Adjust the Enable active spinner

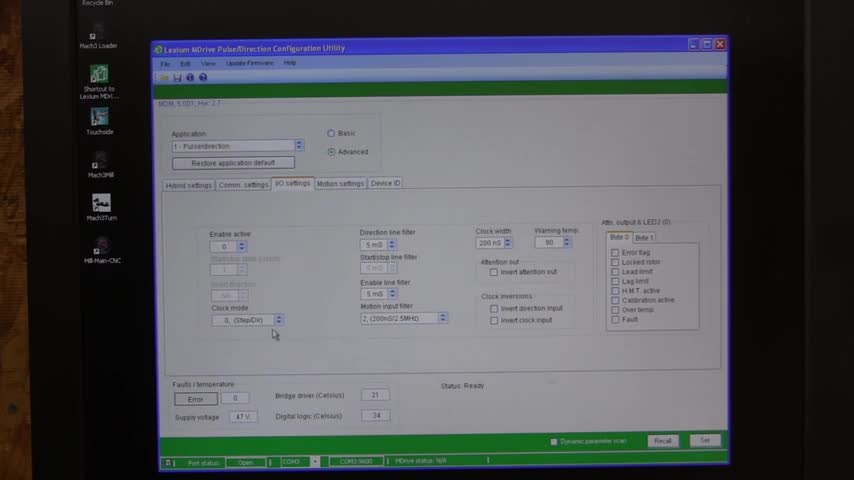coord(242,247)
